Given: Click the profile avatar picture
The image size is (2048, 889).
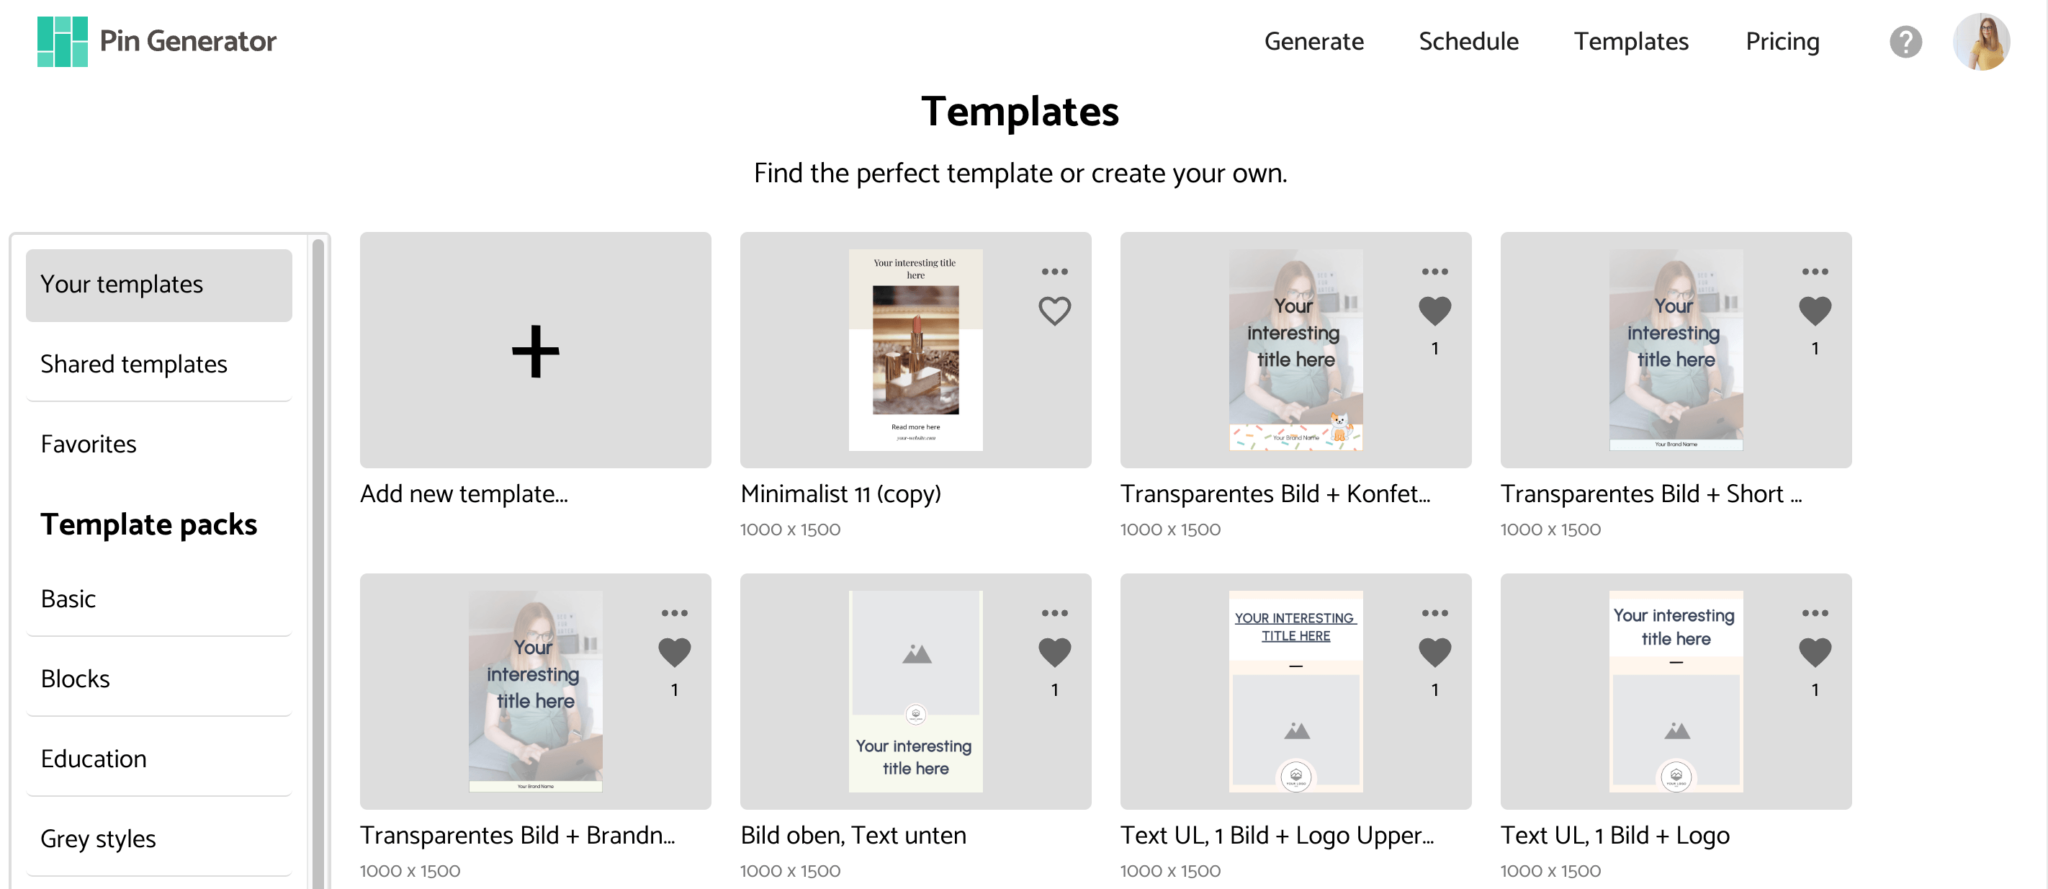Looking at the screenshot, I should tap(1981, 41).
